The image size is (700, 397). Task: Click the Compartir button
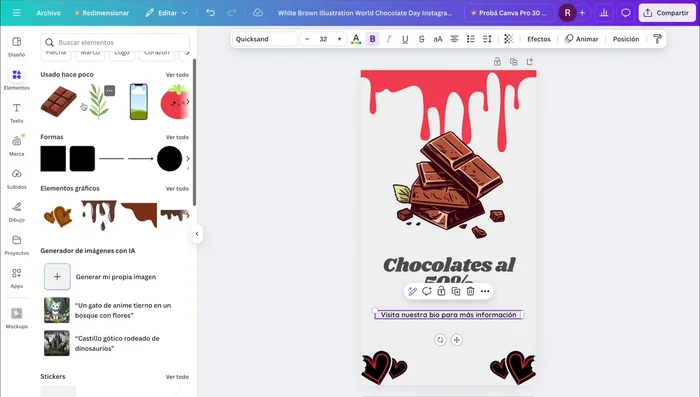(666, 13)
